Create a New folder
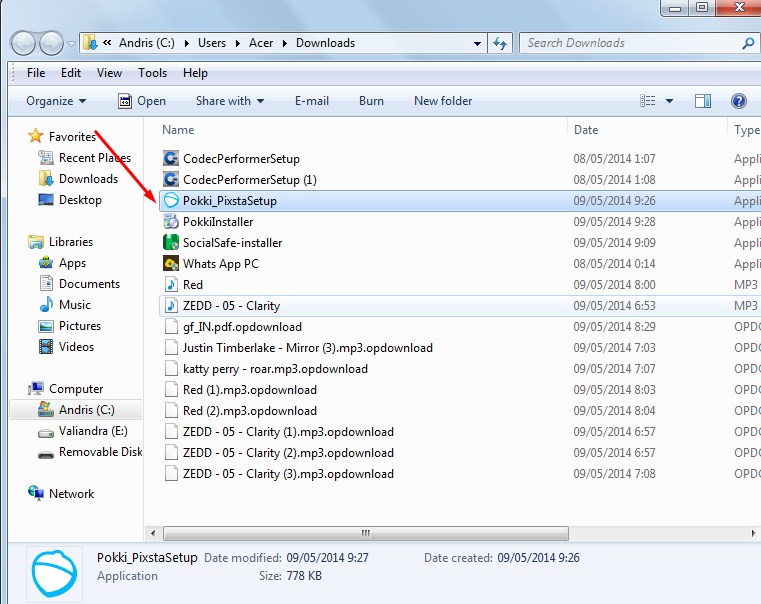The height and width of the screenshot is (604, 761). (443, 101)
